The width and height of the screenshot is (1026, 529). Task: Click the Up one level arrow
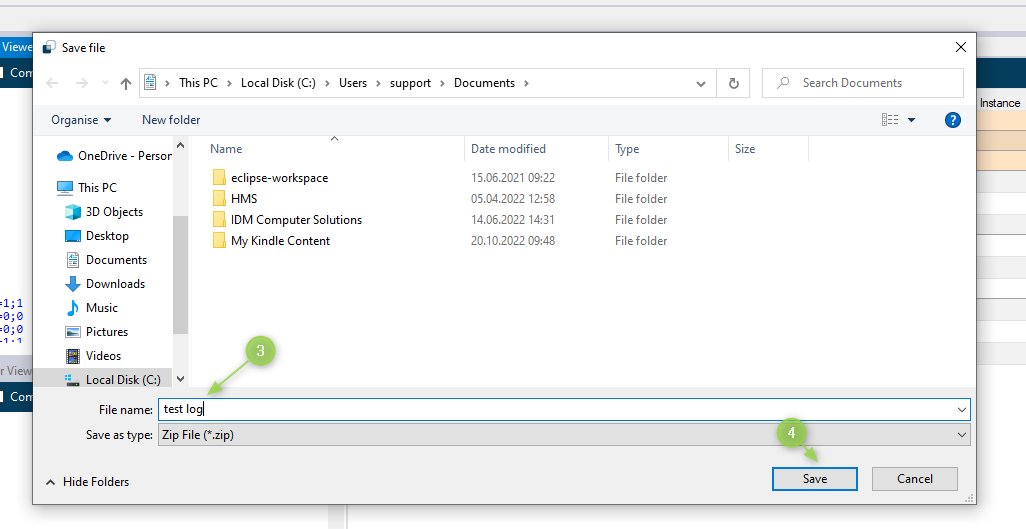coord(126,84)
